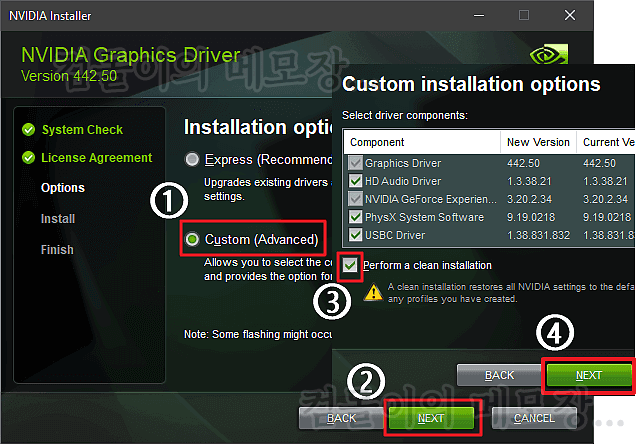Toggle the Graphics Driver component checkbox

(x=355, y=163)
